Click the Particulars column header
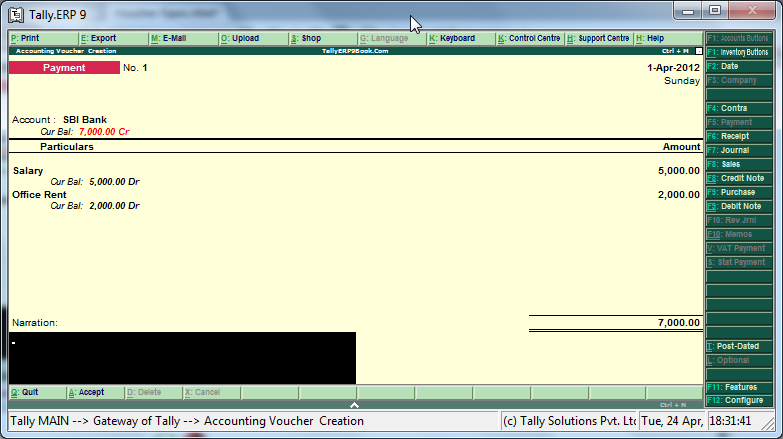 [67, 147]
